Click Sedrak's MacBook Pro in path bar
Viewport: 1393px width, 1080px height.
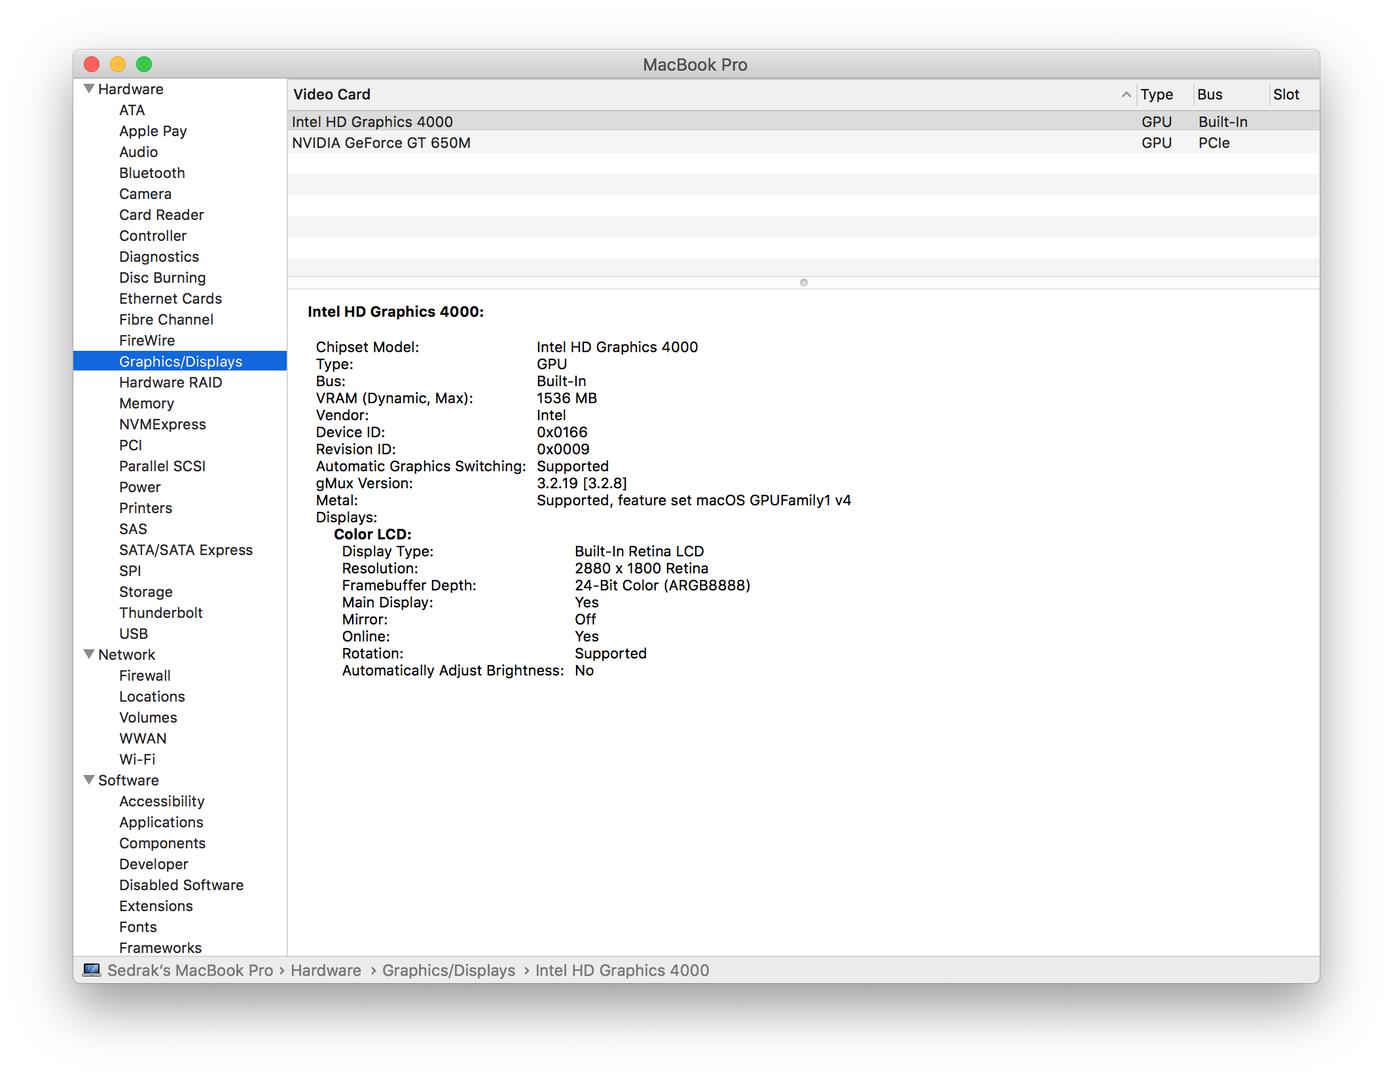[190, 971]
